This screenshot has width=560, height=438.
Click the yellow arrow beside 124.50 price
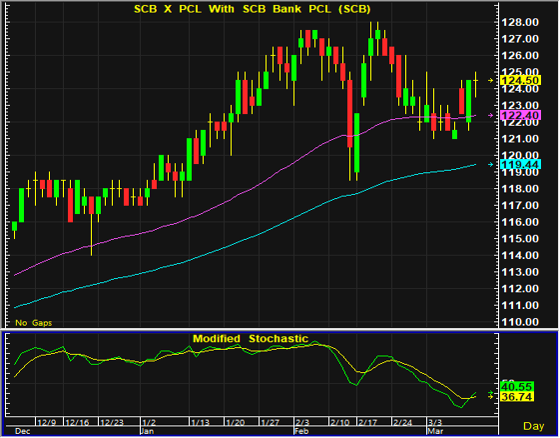click(x=490, y=81)
